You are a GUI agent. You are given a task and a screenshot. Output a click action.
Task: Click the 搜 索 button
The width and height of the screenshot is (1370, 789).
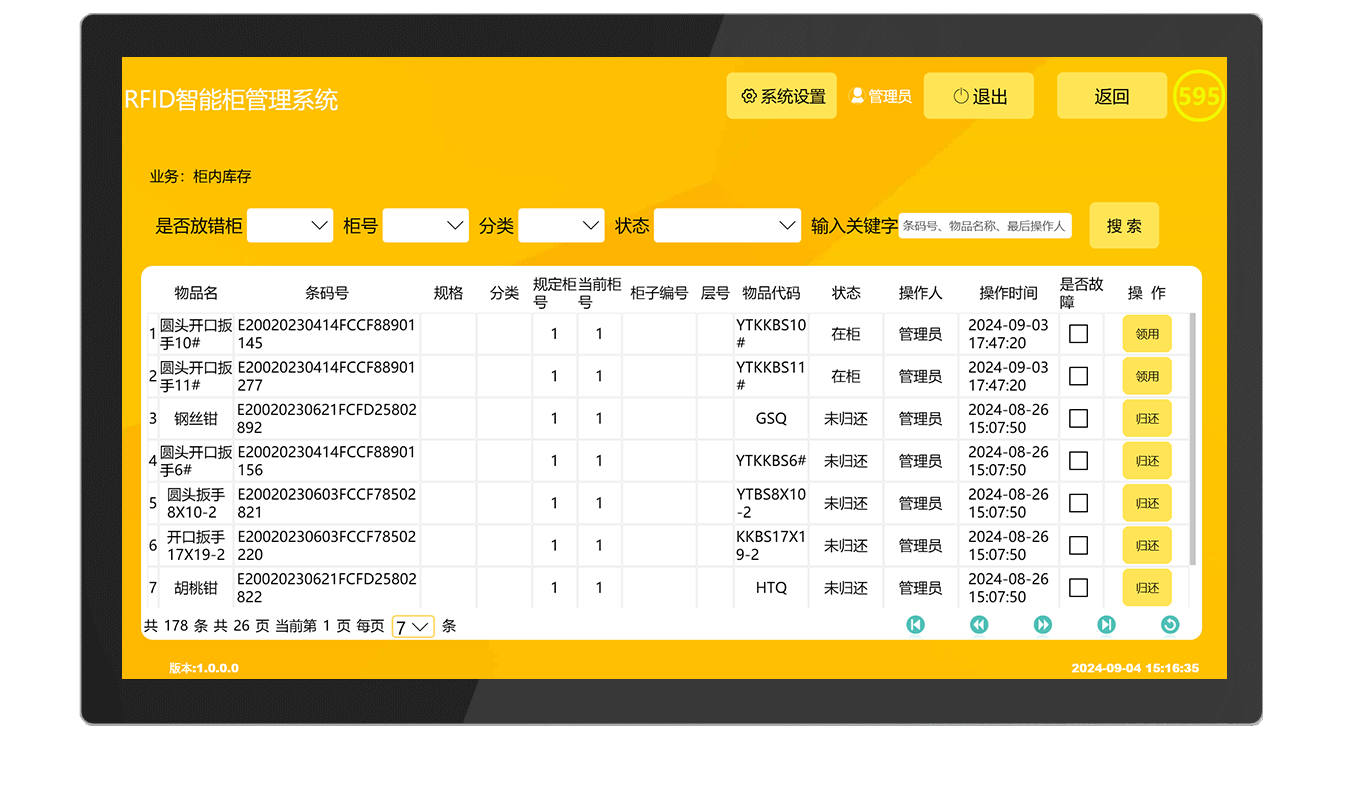click(x=1124, y=226)
